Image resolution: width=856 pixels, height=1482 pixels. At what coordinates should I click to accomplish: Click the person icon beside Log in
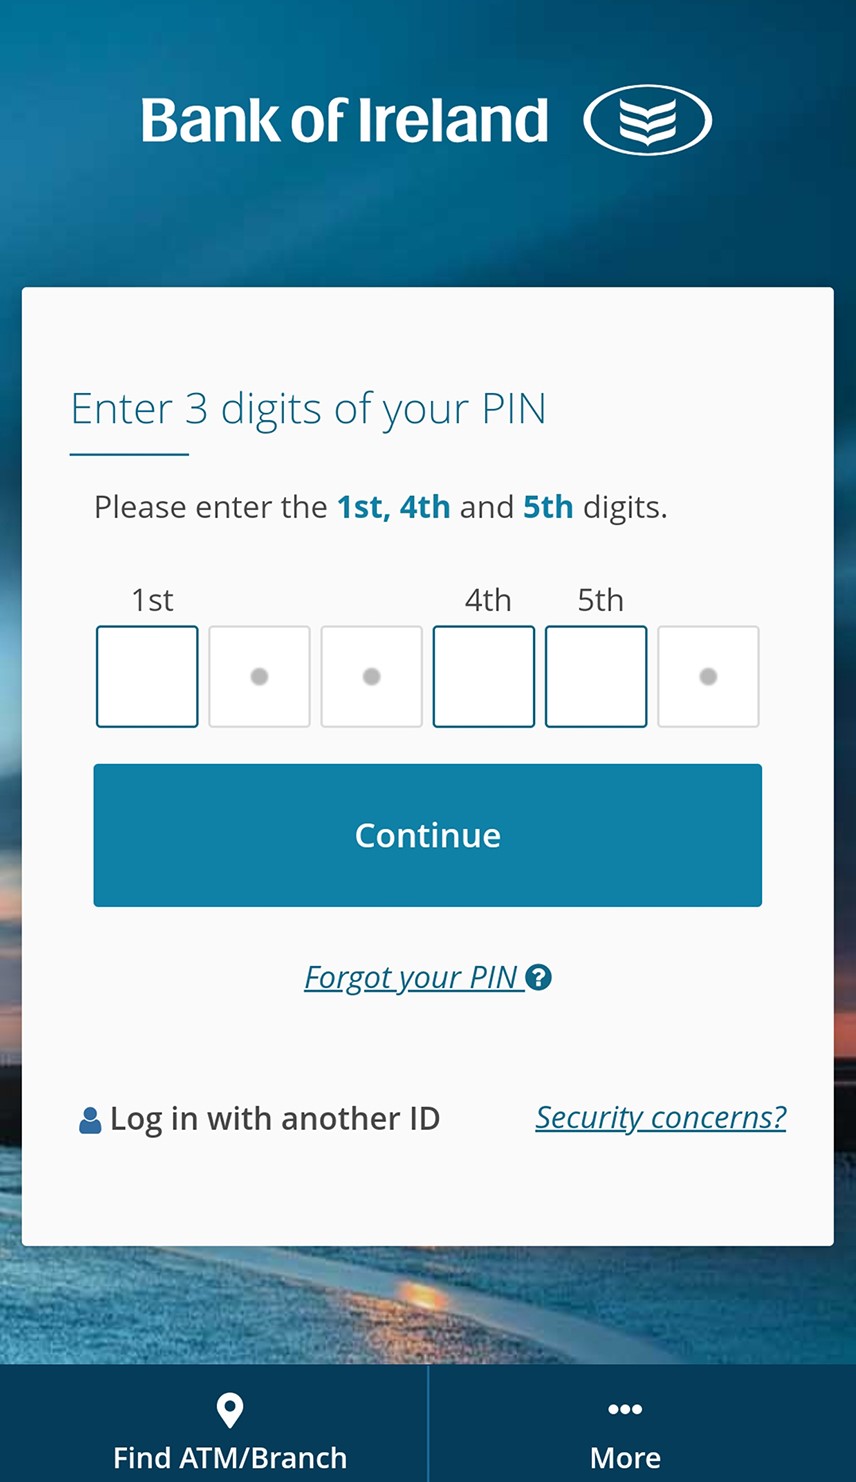[x=90, y=1120]
